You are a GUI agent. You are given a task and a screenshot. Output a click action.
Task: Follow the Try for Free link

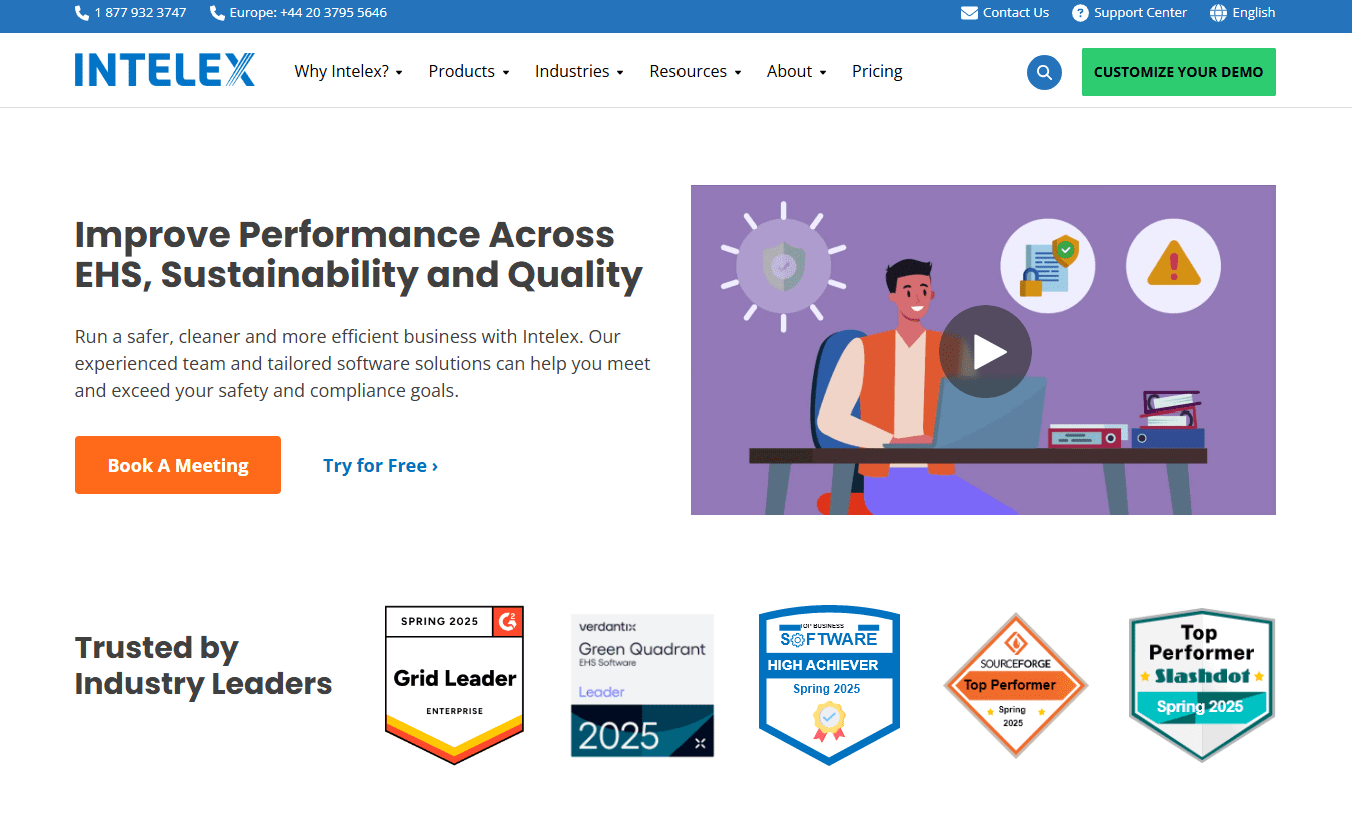click(380, 465)
